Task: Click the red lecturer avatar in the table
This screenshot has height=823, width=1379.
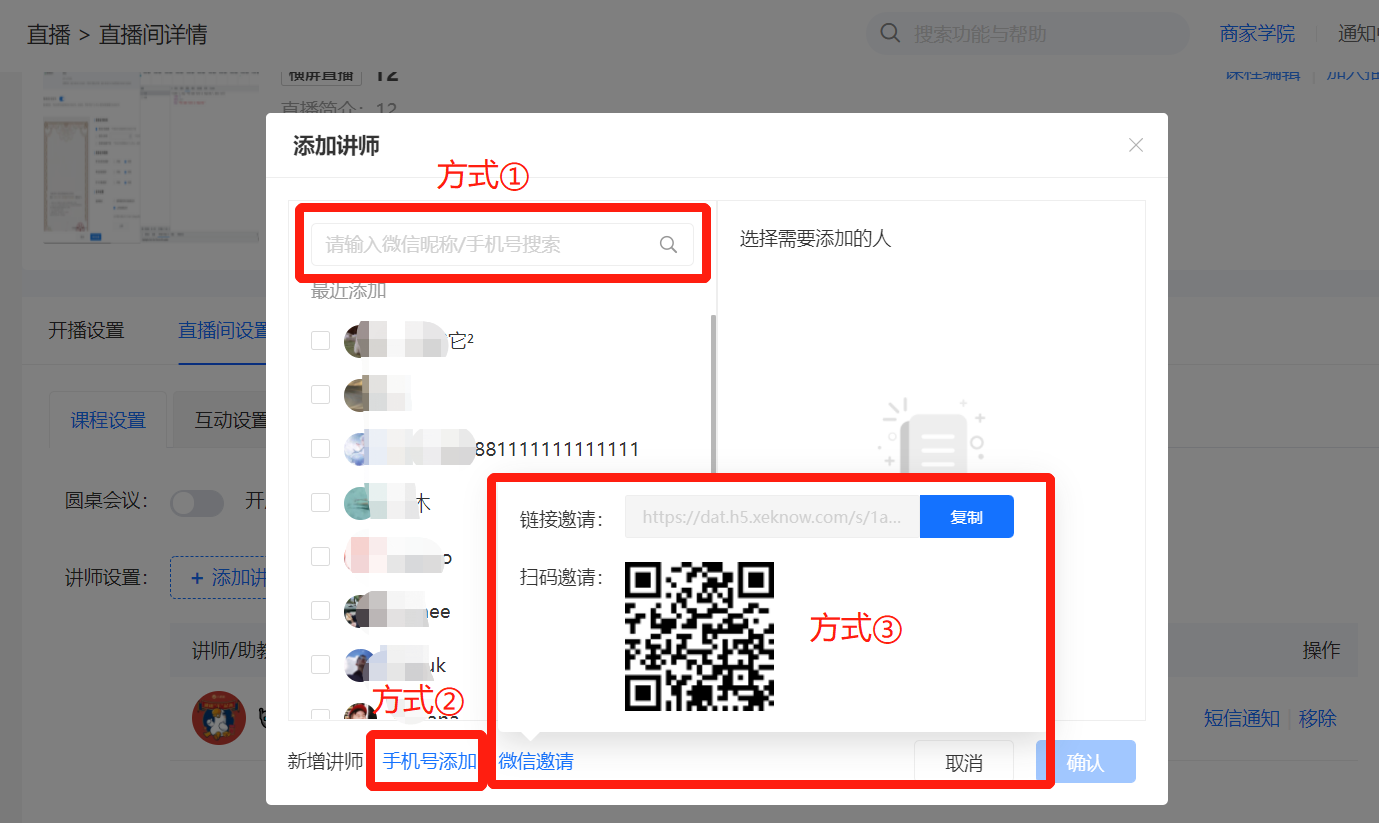Action: (x=219, y=717)
